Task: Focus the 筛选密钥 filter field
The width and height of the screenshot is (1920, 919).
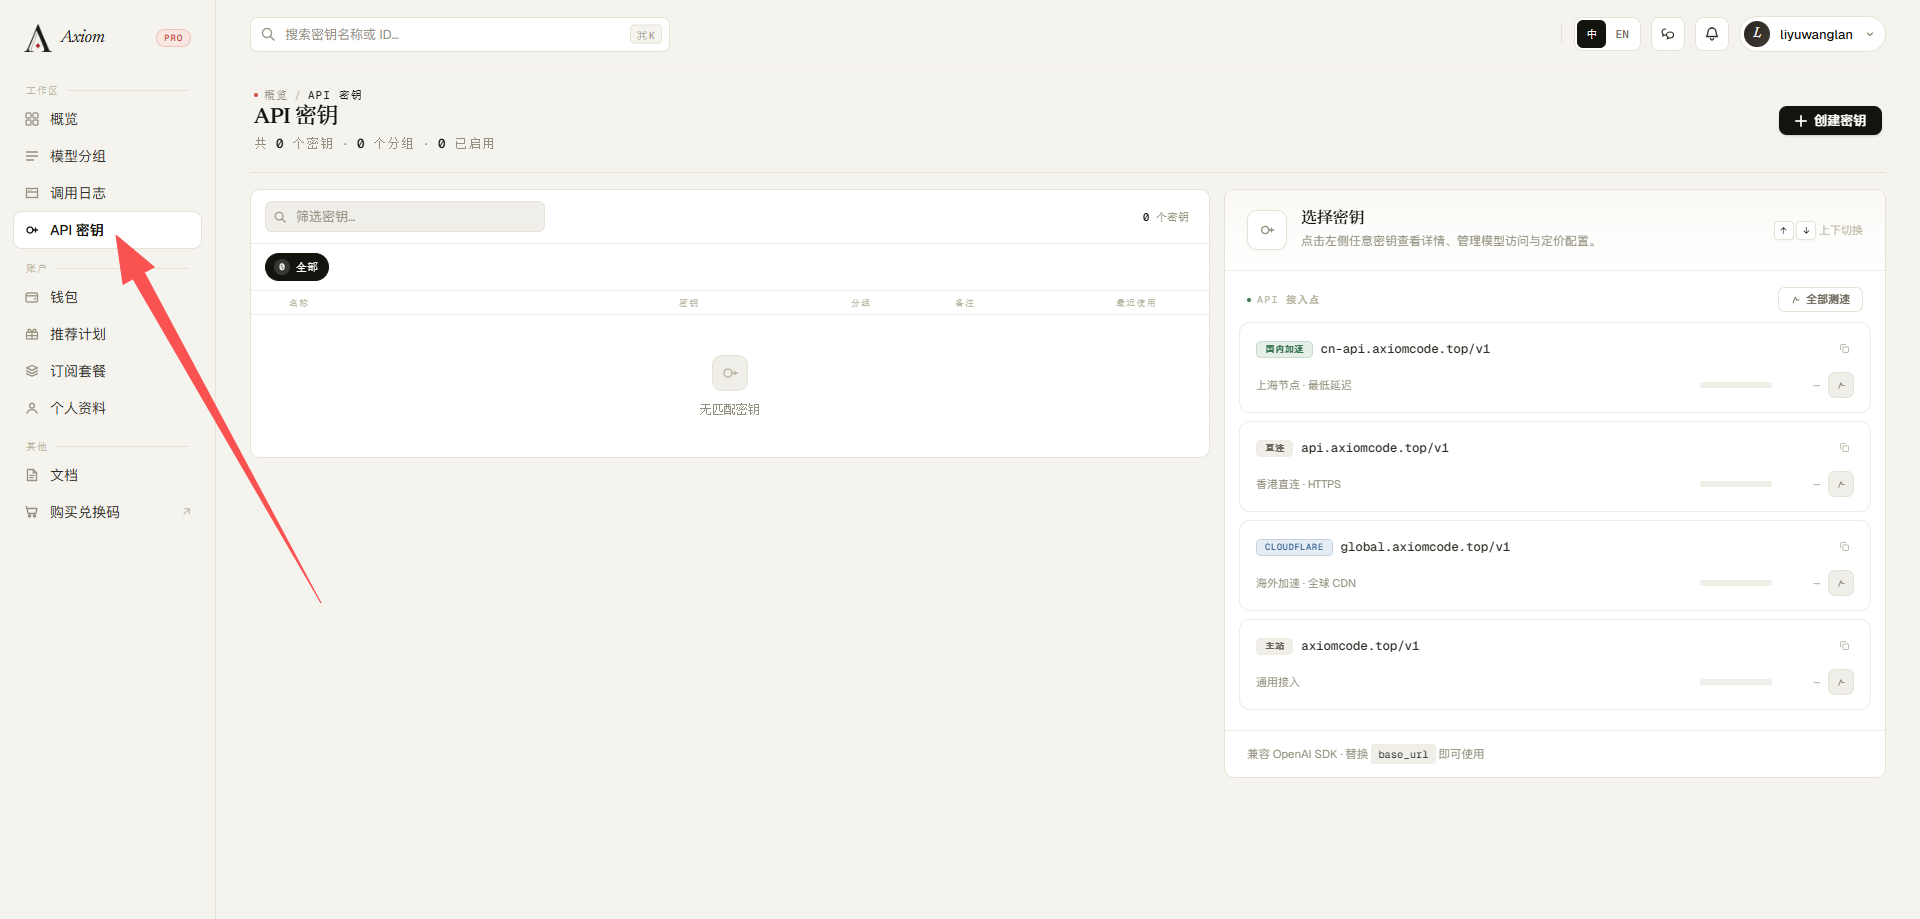Action: click(405, 217)
